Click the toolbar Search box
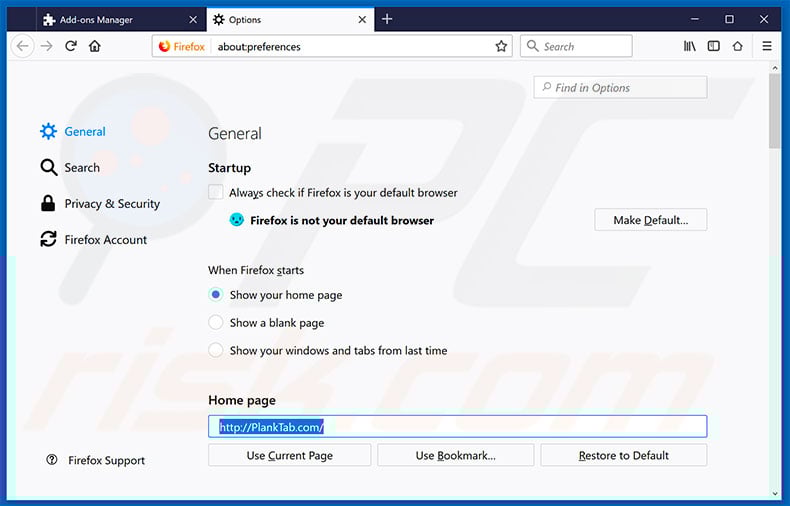Viewport: 790px width, 506px height. click(576, 46)
